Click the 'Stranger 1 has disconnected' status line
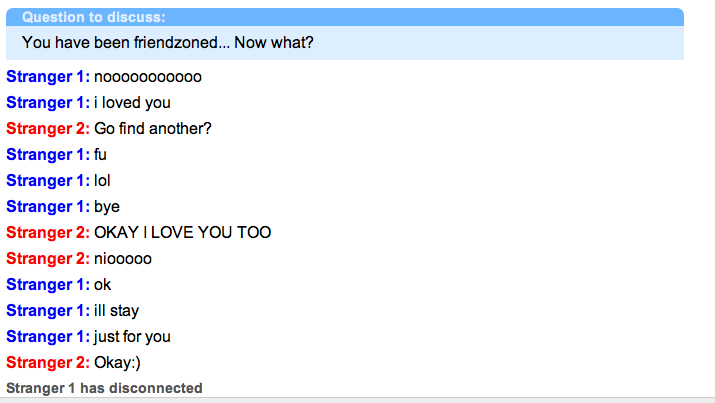Viewport: 715px width, 403px height. click(x=104, y=388)
